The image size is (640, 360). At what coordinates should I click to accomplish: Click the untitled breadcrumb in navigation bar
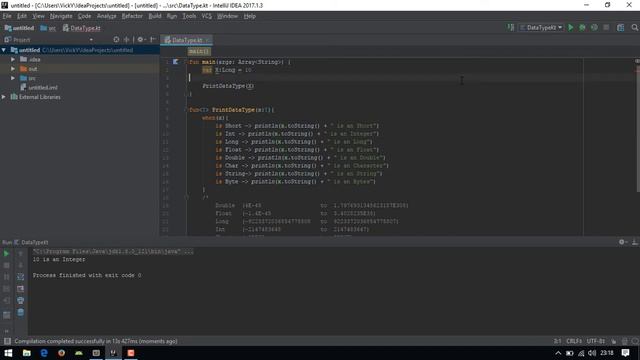coord(19,28)
